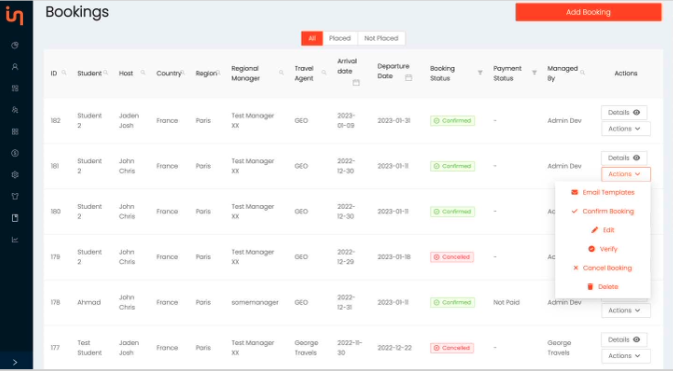Open Actions dropdown for booking 178

tap(626, 310)
